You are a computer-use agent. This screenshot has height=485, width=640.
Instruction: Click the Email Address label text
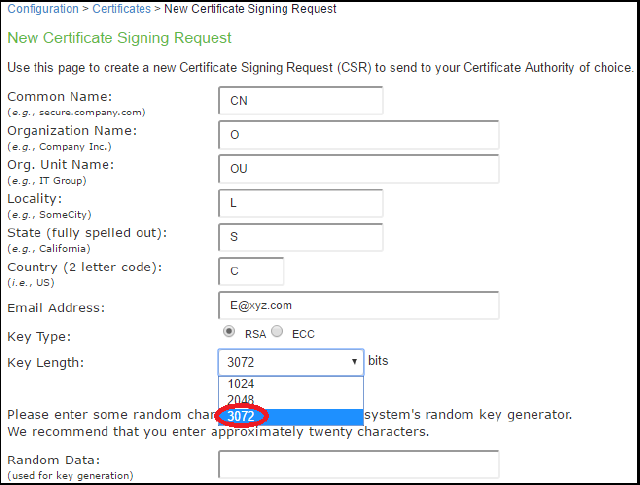(55, 308)
